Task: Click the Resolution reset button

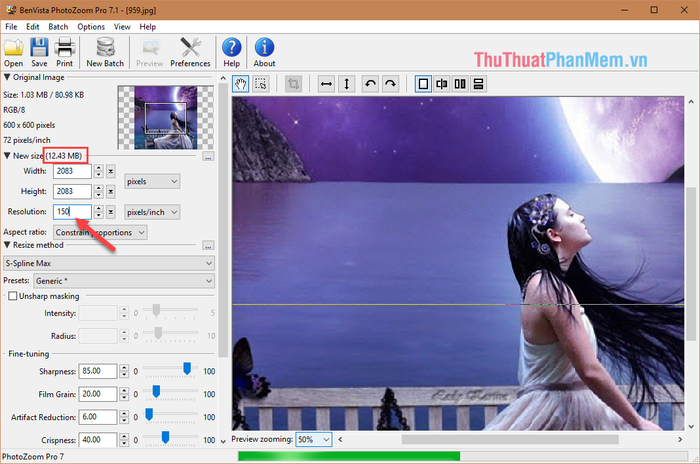Action: coord(111,212)
